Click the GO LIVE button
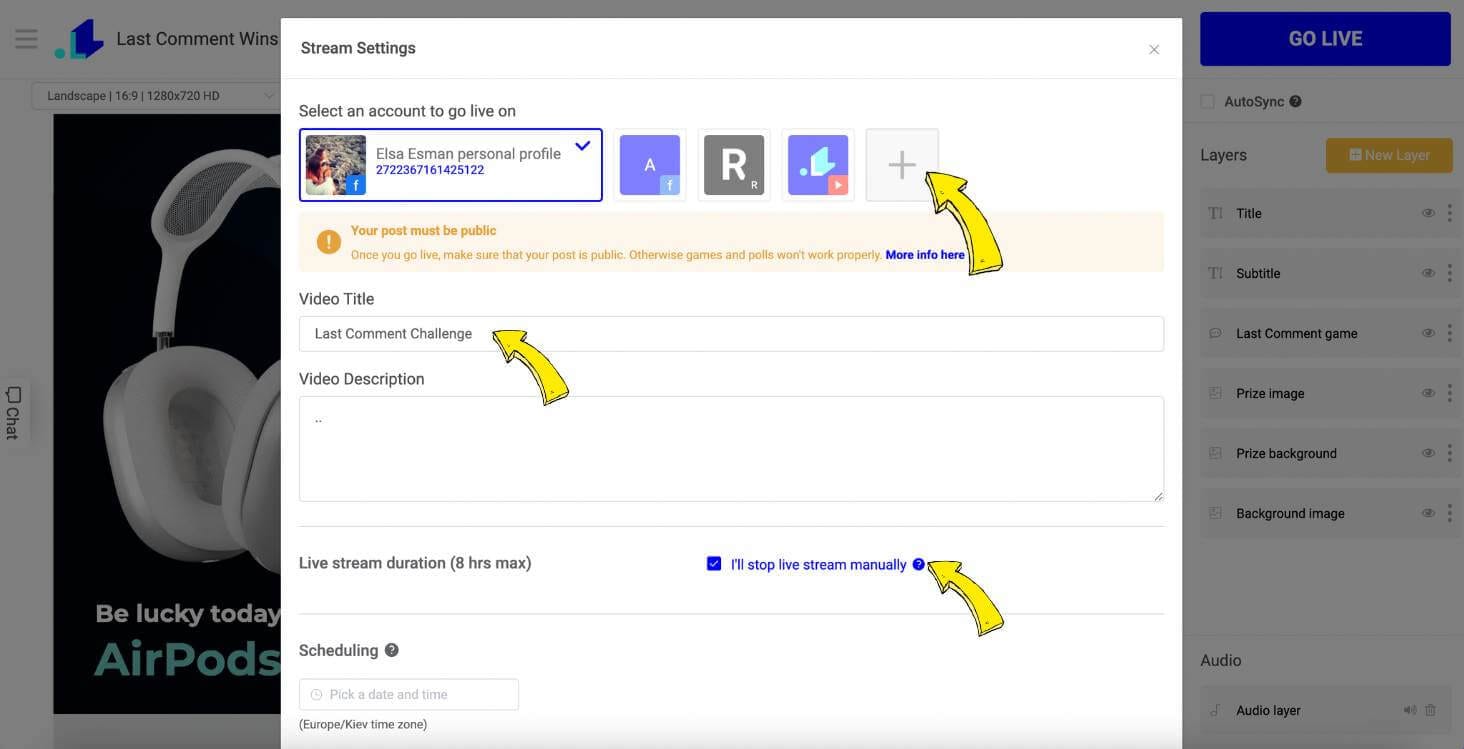The width and height of the screenshot is (1464, 749). click(x=1325, y=39)
